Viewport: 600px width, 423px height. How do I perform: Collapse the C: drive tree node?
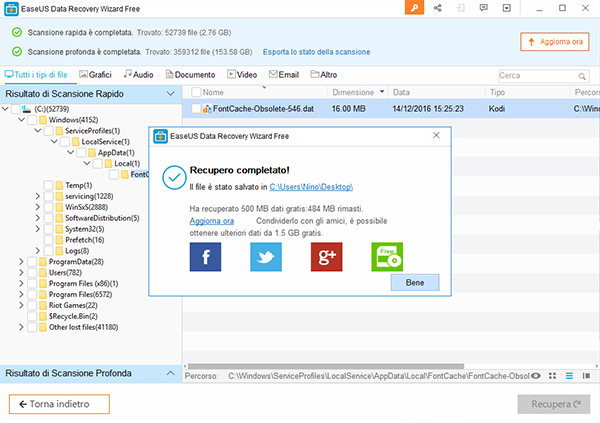coord(5,109)
